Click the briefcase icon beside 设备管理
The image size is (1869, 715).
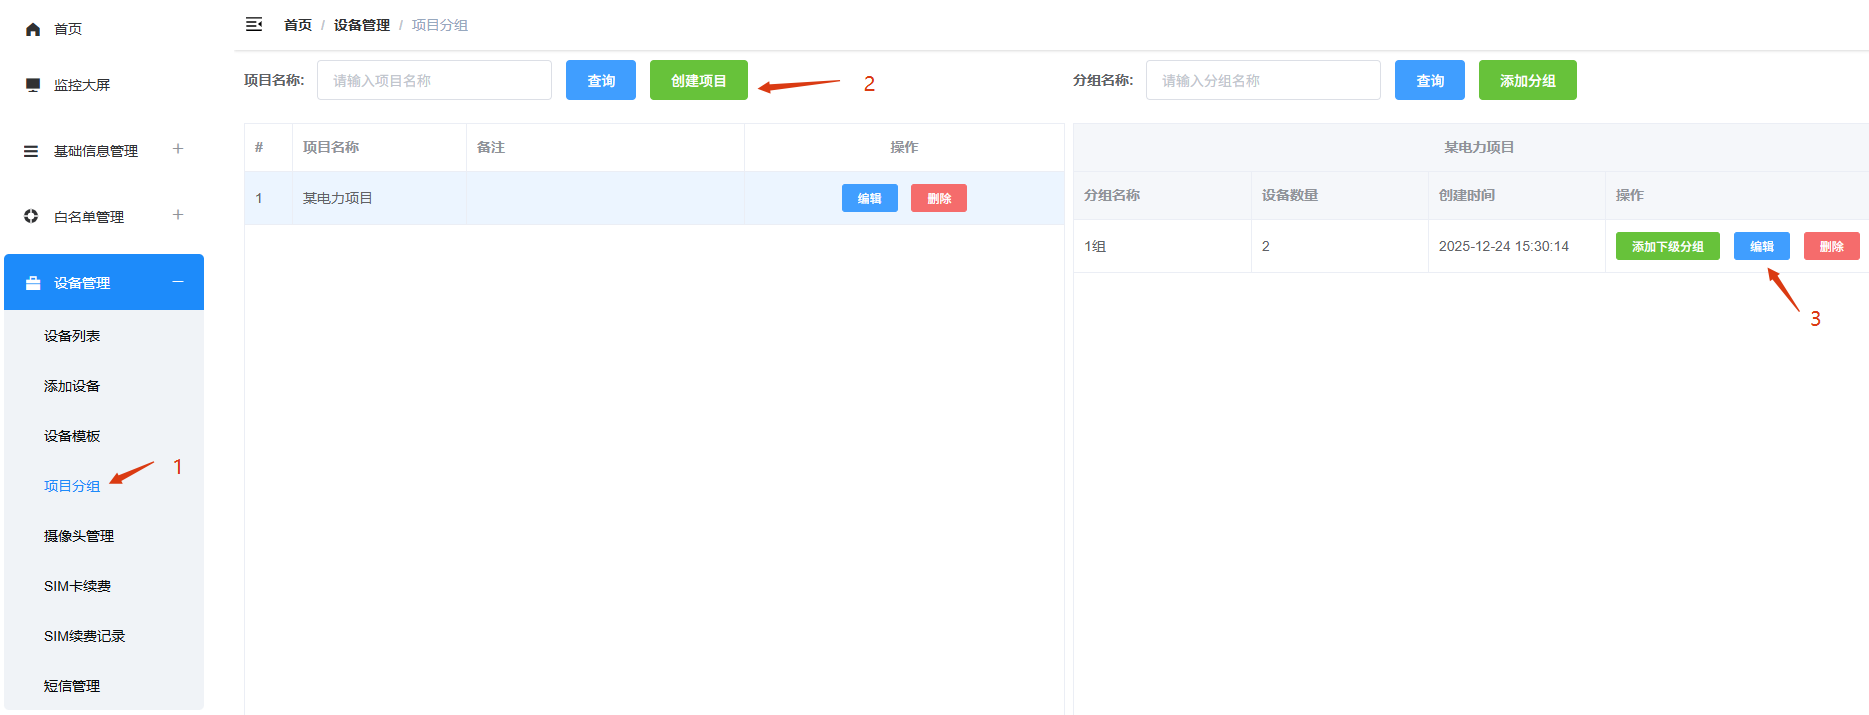click(x=33, y=283)
